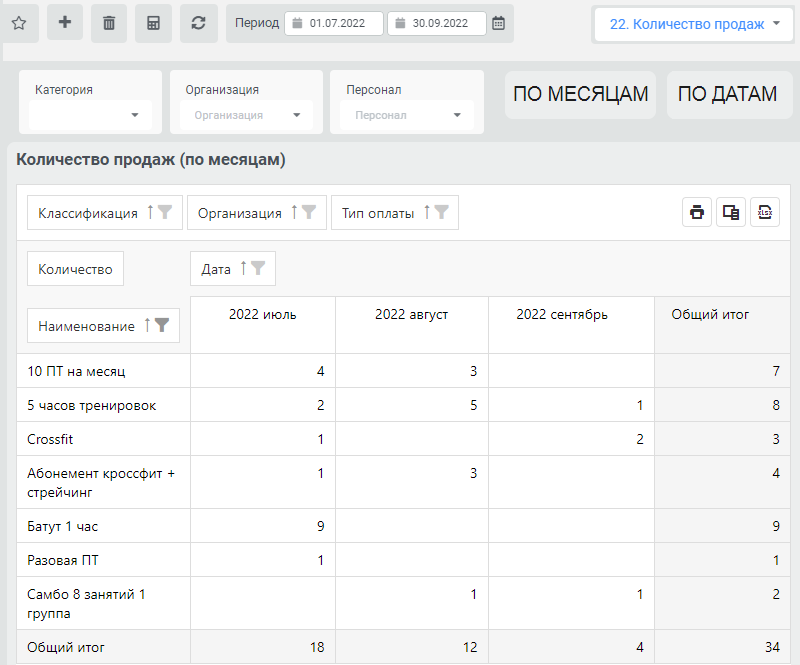Refresh the report with the reload icon

198,23
